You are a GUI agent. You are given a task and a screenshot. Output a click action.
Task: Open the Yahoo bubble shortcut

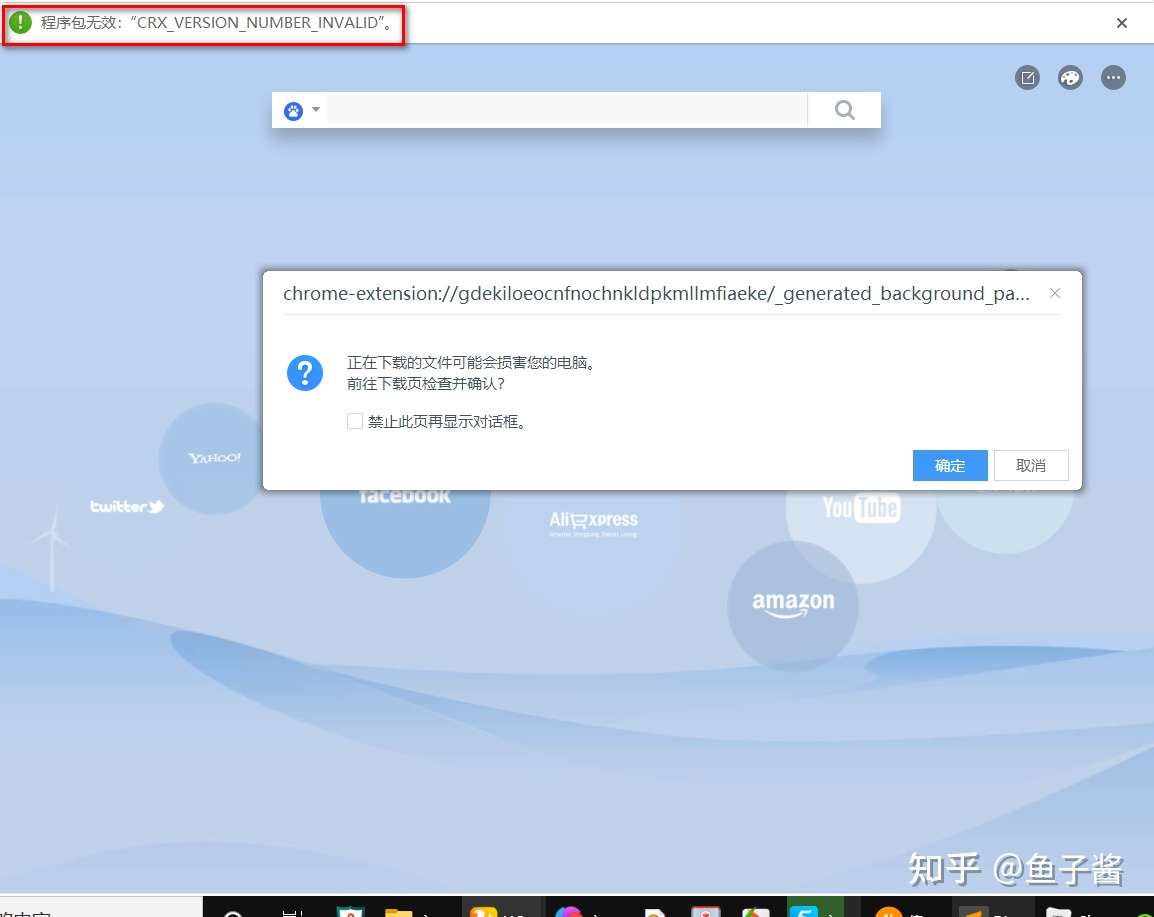pyautogui.click(x=213, y=458)
